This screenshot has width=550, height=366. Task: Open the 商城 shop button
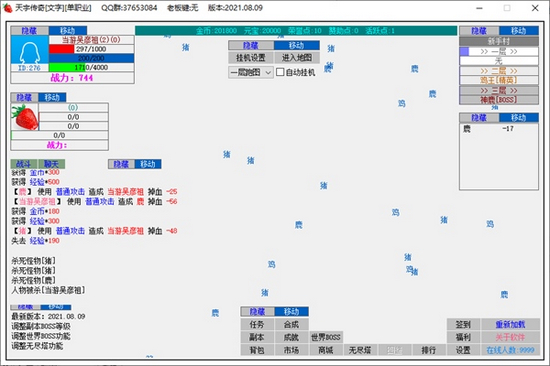(326, 350)
